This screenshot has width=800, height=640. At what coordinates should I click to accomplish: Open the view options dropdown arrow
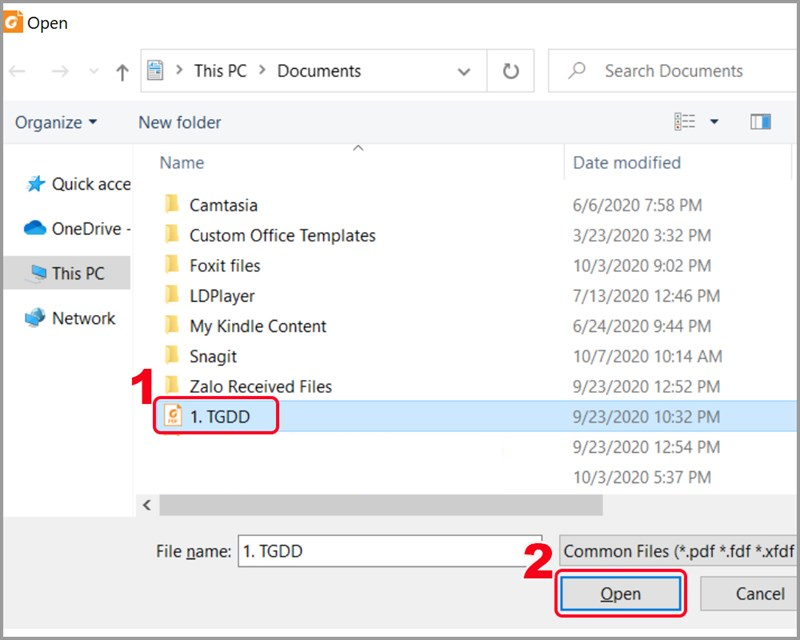coord(714,122)
